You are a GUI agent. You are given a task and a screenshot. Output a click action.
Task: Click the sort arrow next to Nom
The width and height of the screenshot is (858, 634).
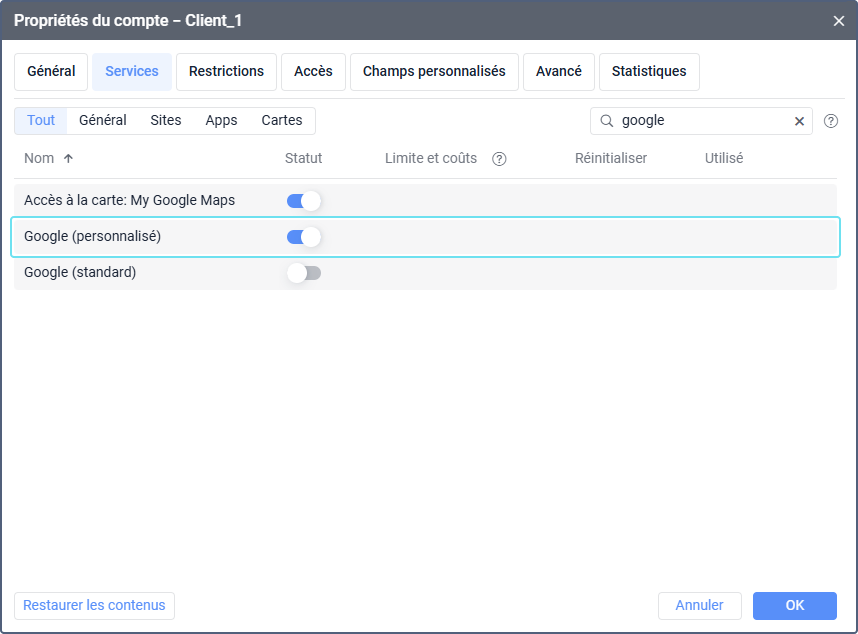point(68,159)
